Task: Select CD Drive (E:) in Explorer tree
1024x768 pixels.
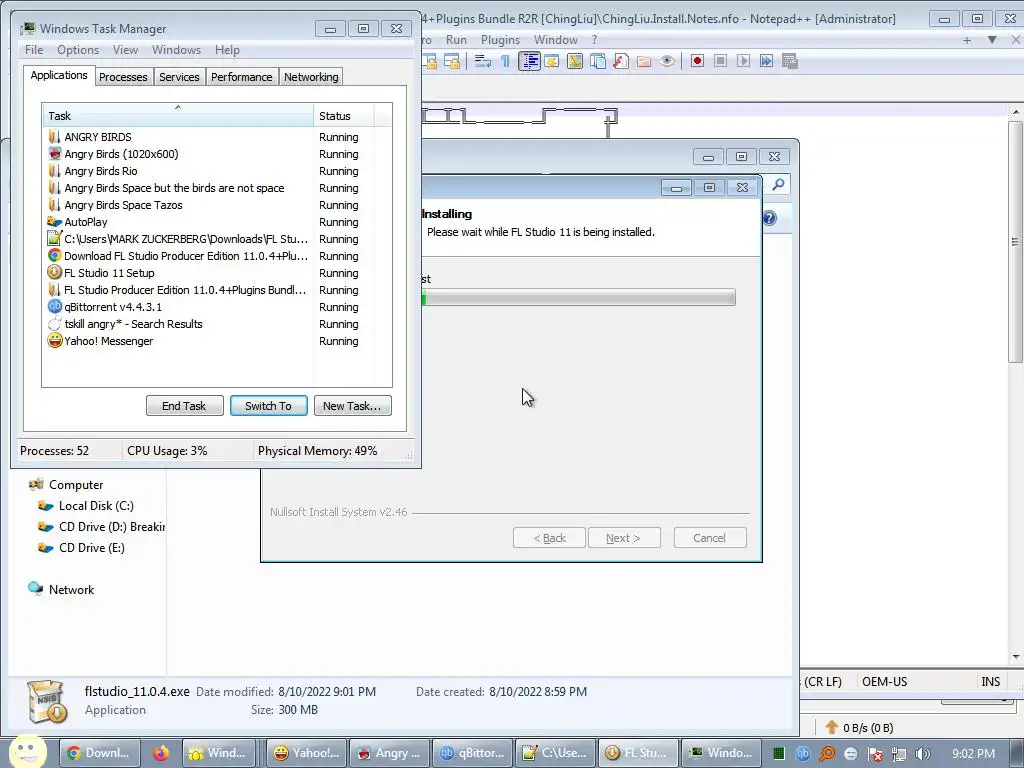Action: [x=81, y=547]
